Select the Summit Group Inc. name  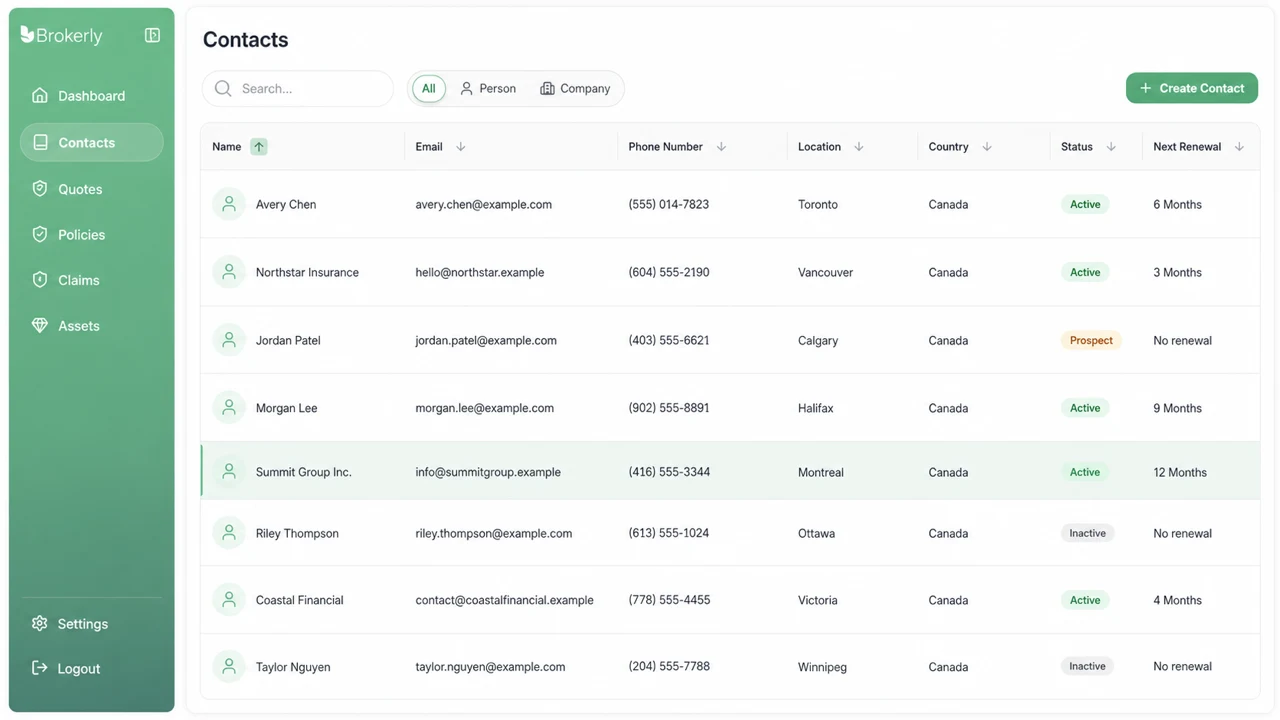click(x=304, y=472)
